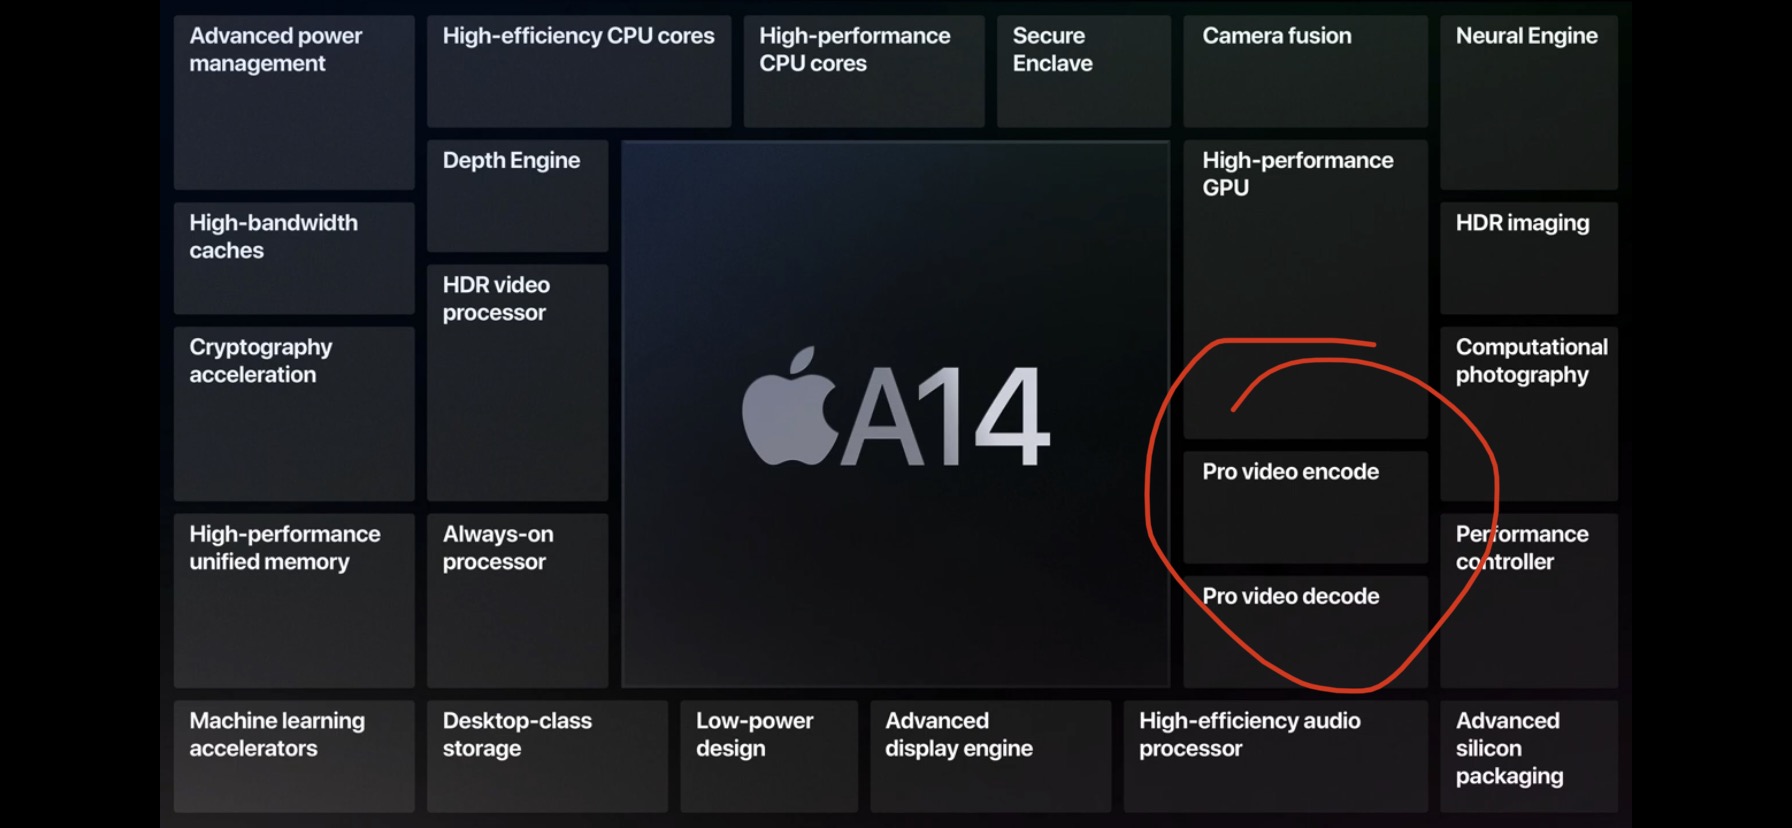Select the Low-power design tile

point(769,756)
